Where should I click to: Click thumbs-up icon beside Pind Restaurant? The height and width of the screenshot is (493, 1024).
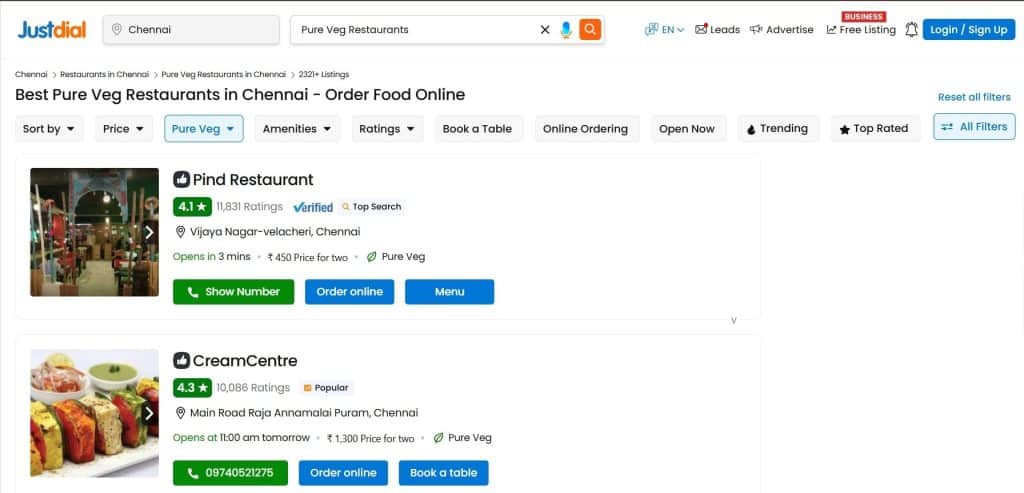click(182, 179)
